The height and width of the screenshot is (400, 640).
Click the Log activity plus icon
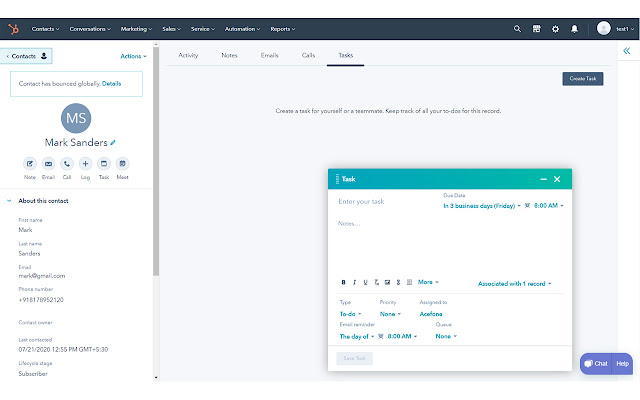(x=85, y=164)
